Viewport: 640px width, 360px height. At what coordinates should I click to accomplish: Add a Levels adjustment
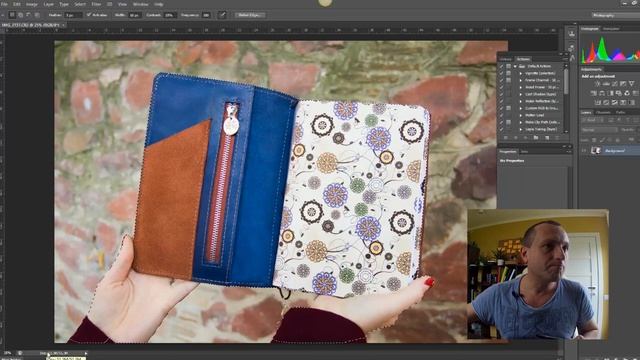tap(606, 84)
